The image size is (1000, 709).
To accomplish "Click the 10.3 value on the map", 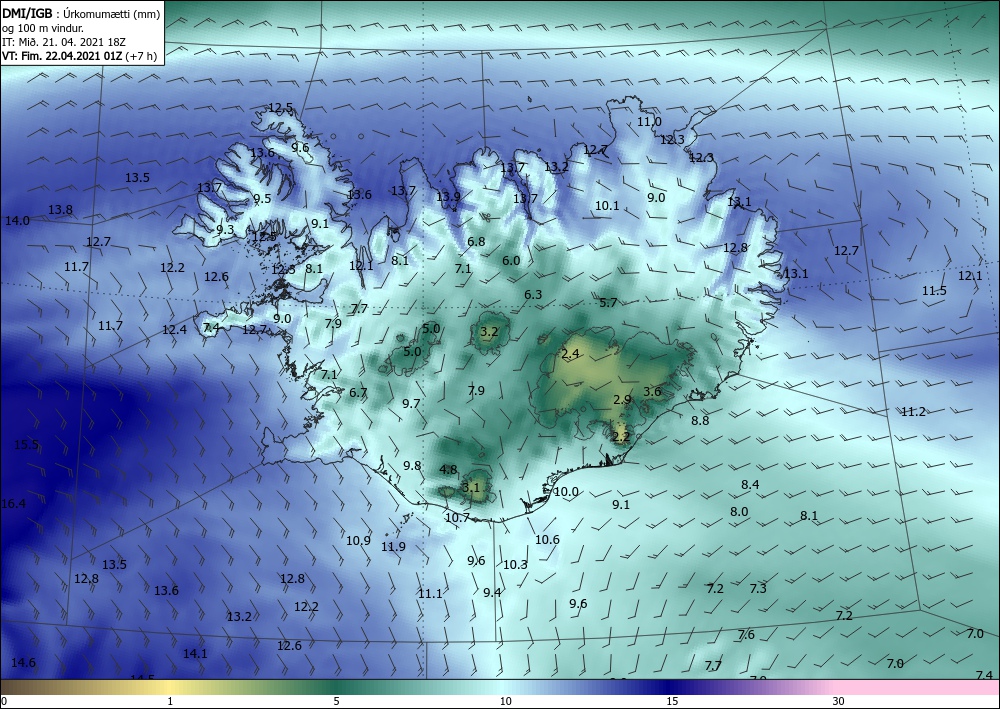I will pos(515,564).
